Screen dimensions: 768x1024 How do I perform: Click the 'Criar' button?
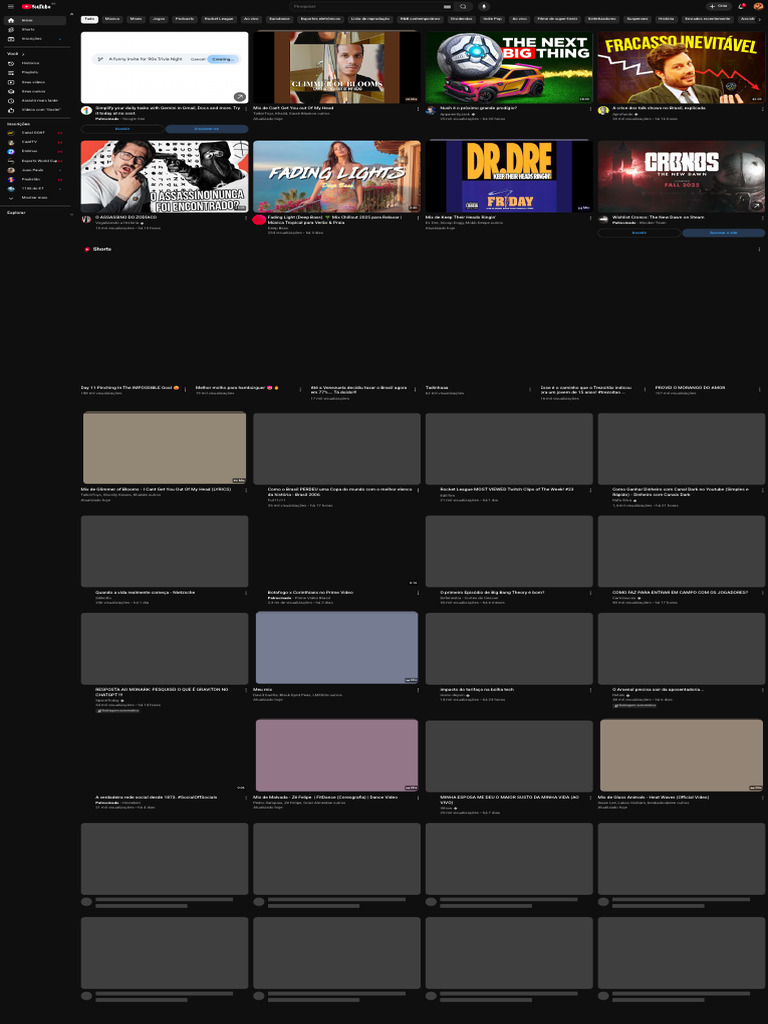point(718,6)
